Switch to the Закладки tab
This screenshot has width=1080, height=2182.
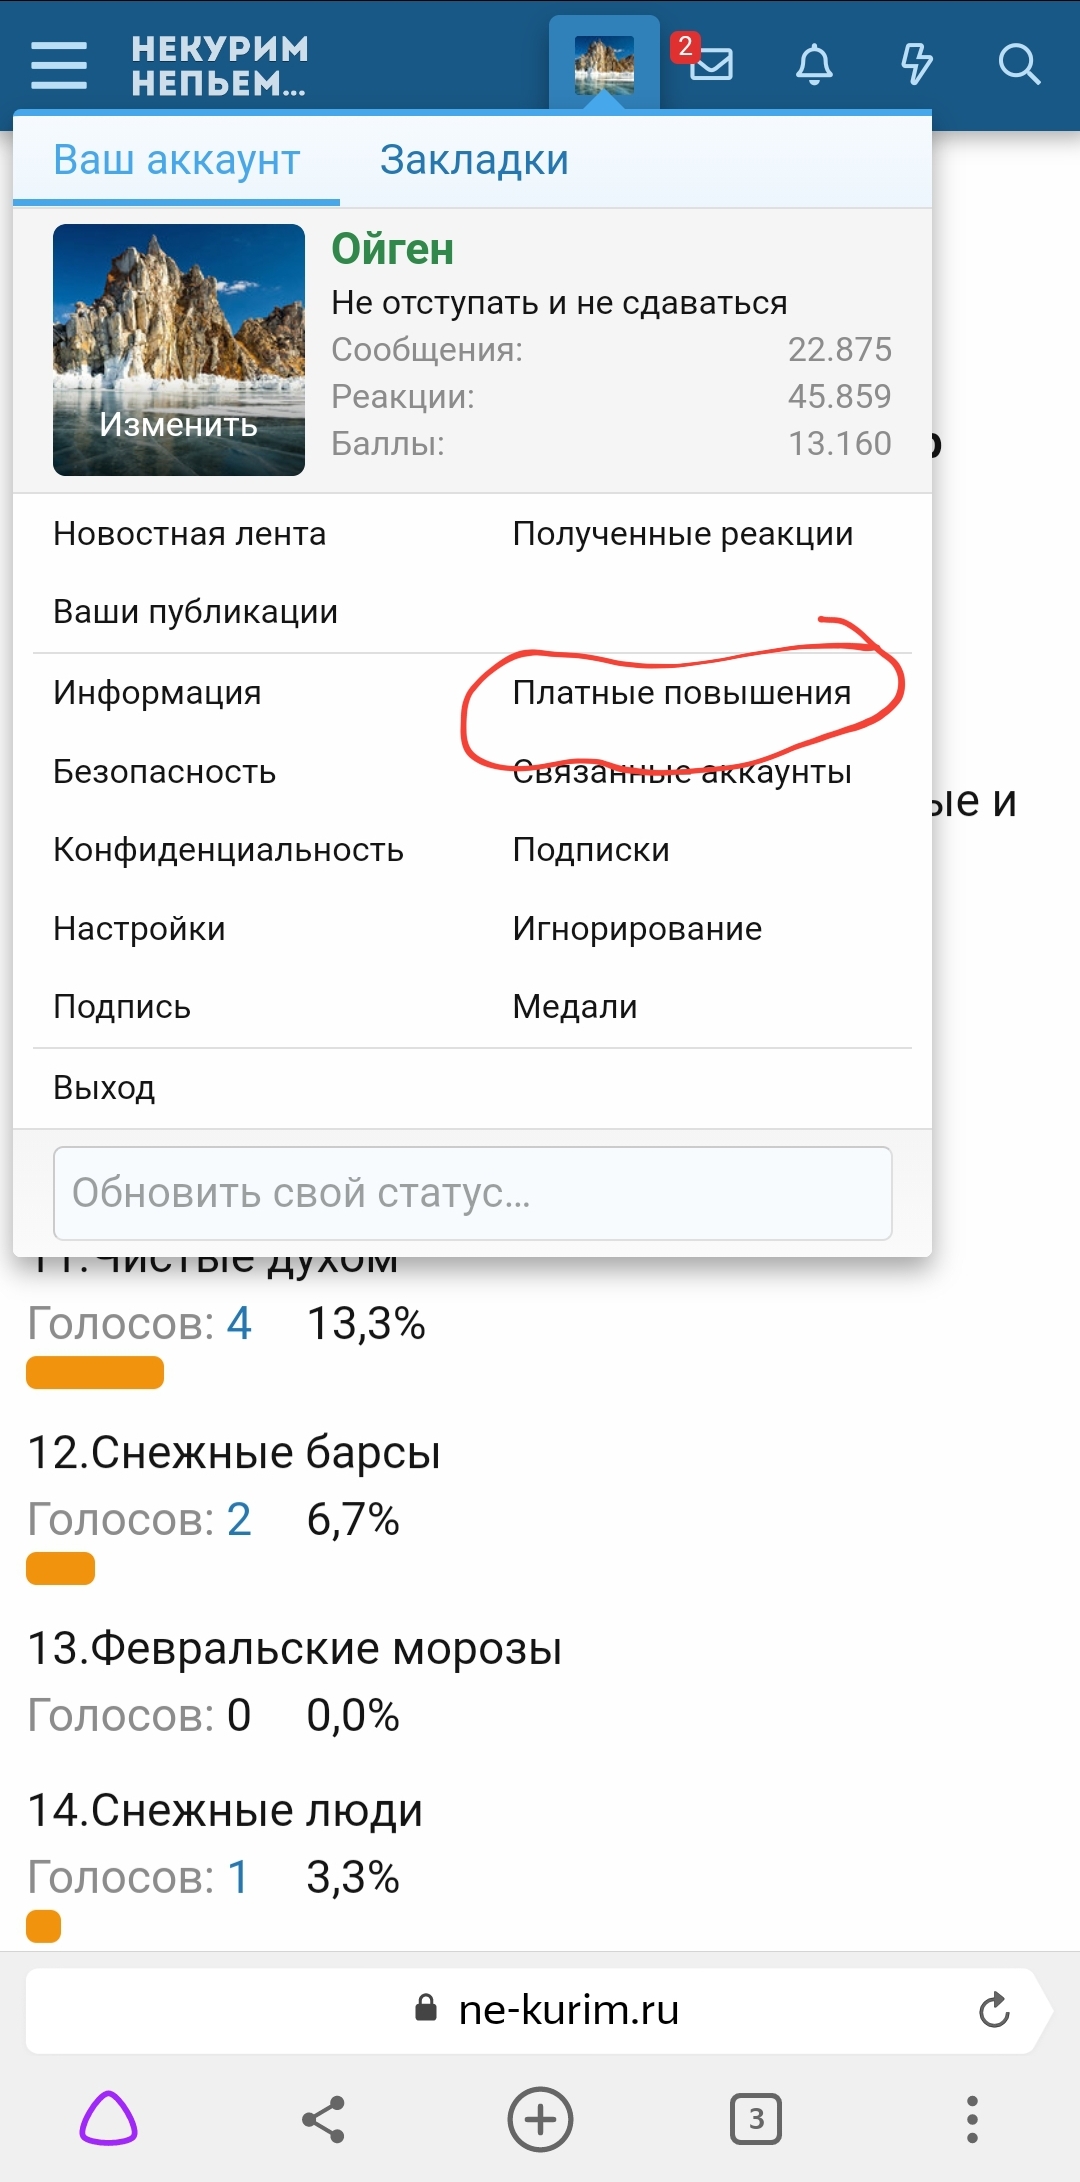473,159
